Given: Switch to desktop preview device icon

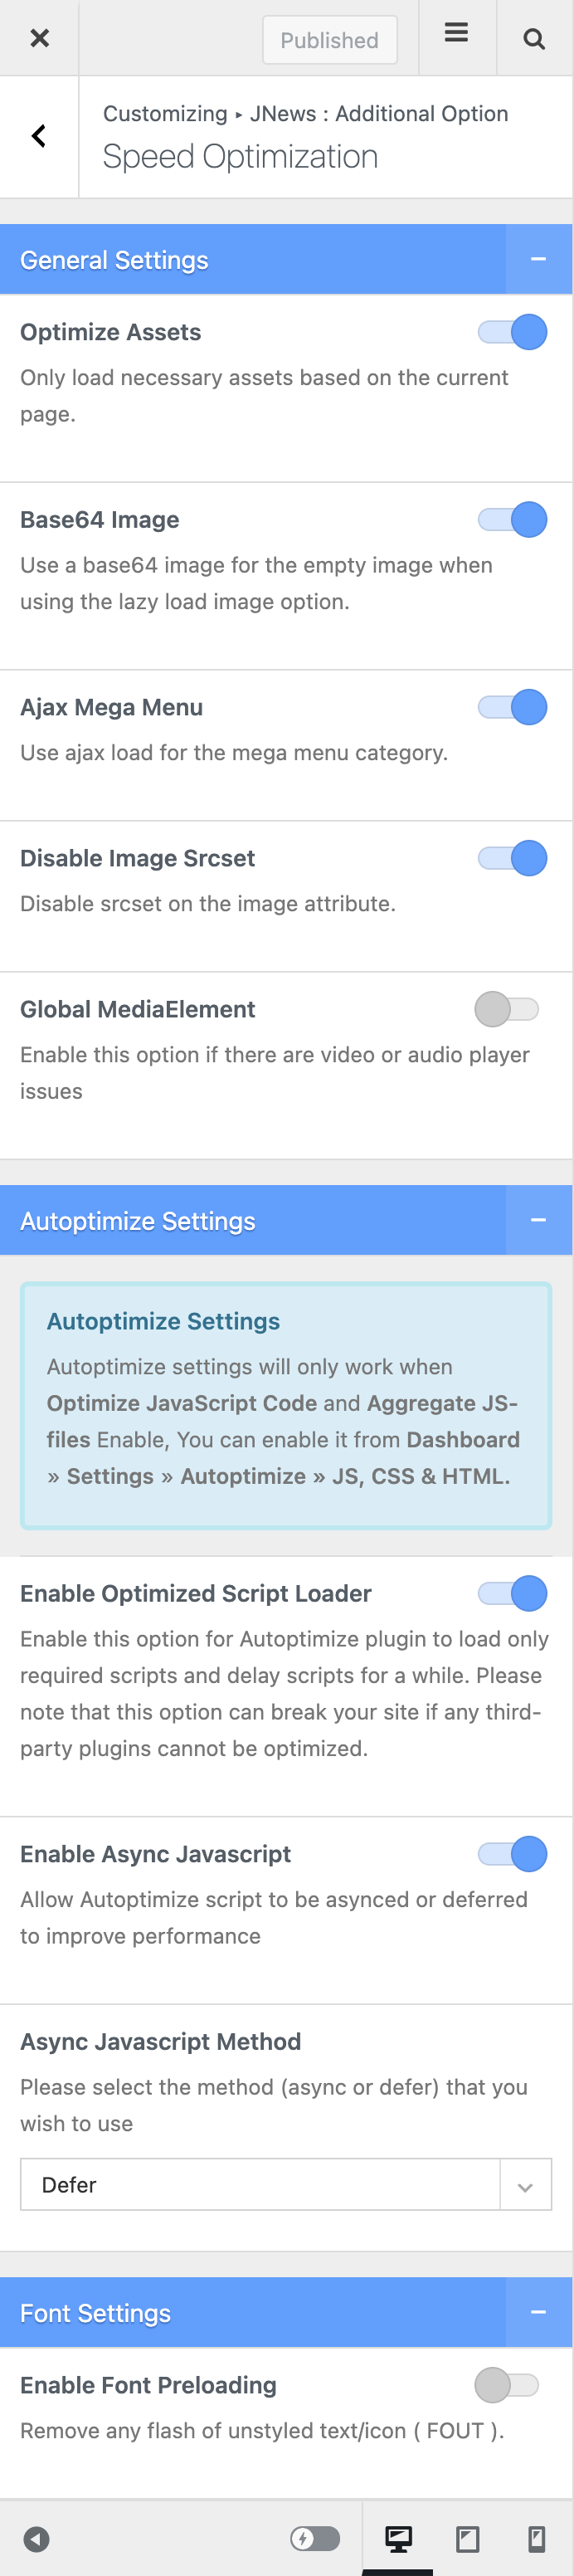Looking at the screenshot, I should pyautogui.click(x=398, y=2538).
